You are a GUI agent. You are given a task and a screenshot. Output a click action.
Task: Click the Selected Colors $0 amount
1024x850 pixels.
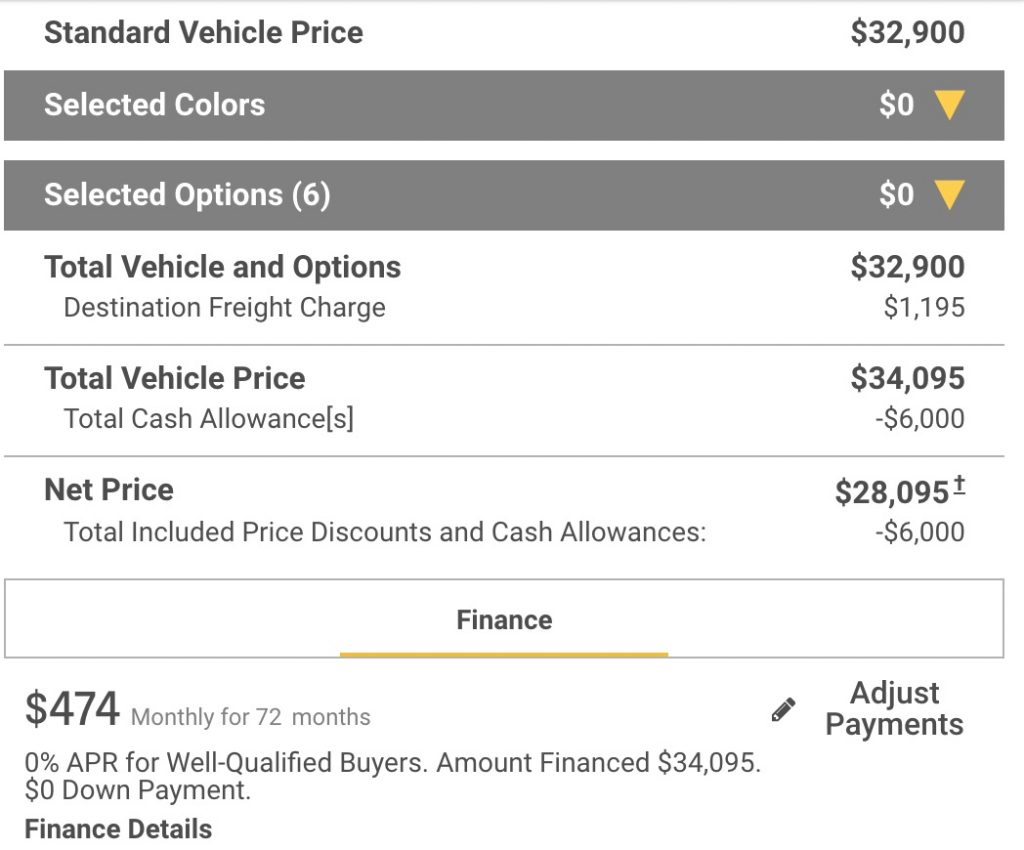tap(896, 105)
